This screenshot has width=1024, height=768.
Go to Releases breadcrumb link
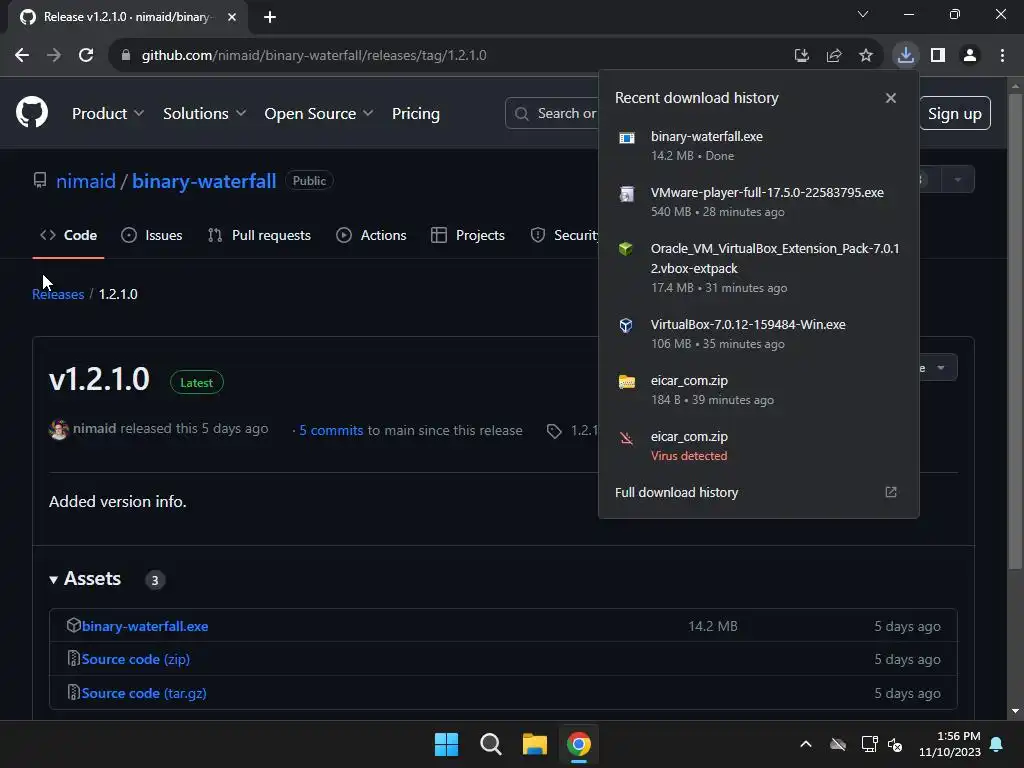click(58, 295)
